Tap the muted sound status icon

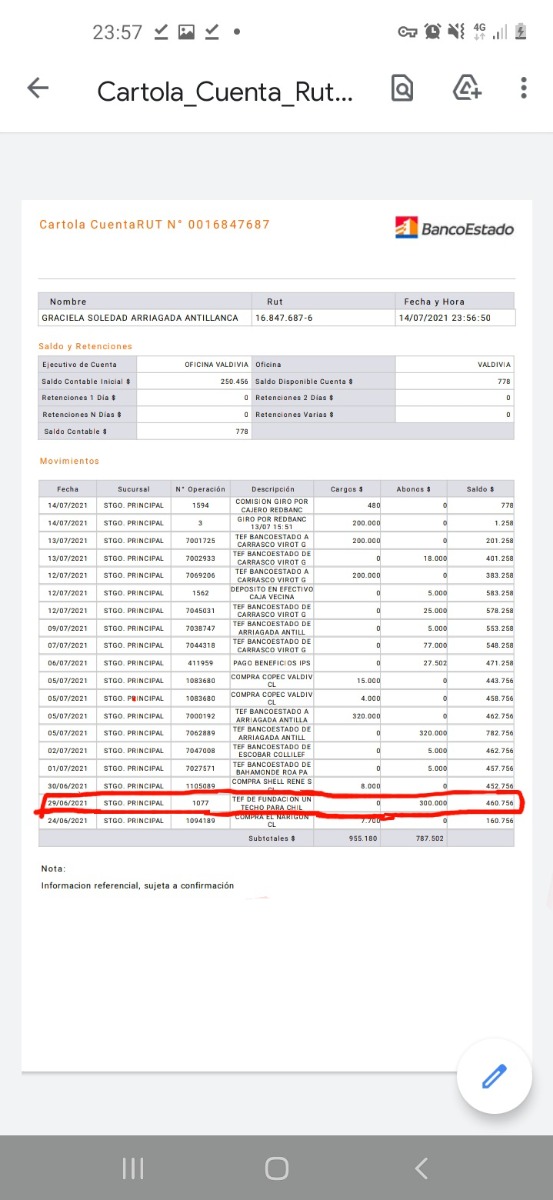(457, 32)
